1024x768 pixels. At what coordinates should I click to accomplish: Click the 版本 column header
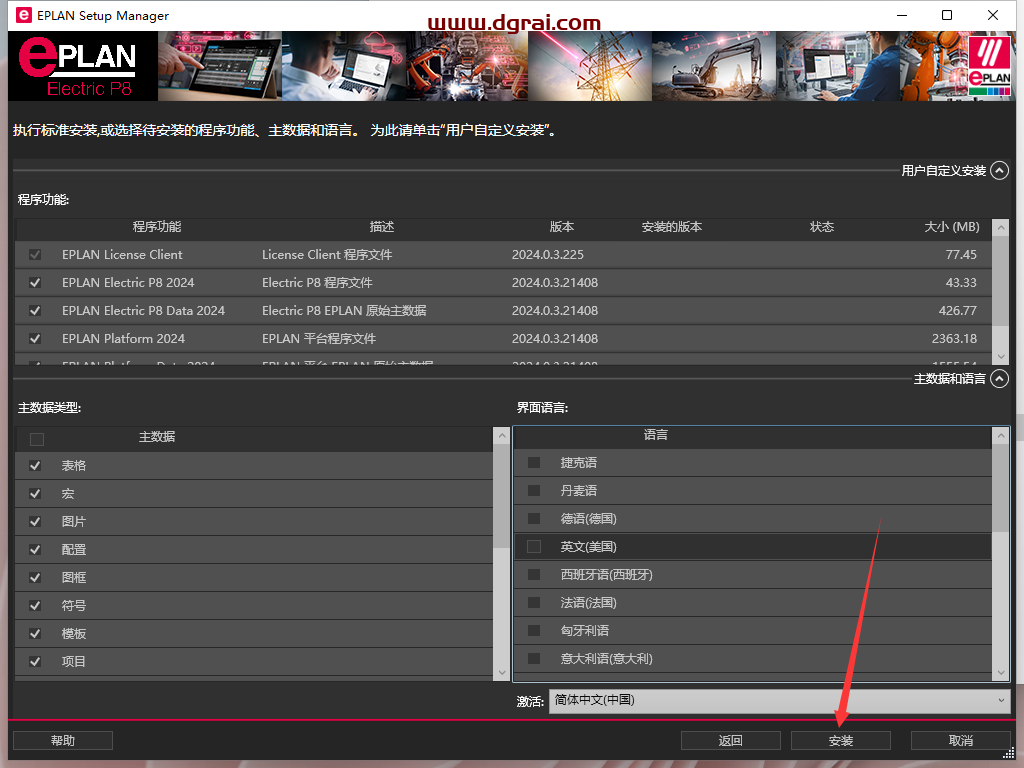click(562, 227)
